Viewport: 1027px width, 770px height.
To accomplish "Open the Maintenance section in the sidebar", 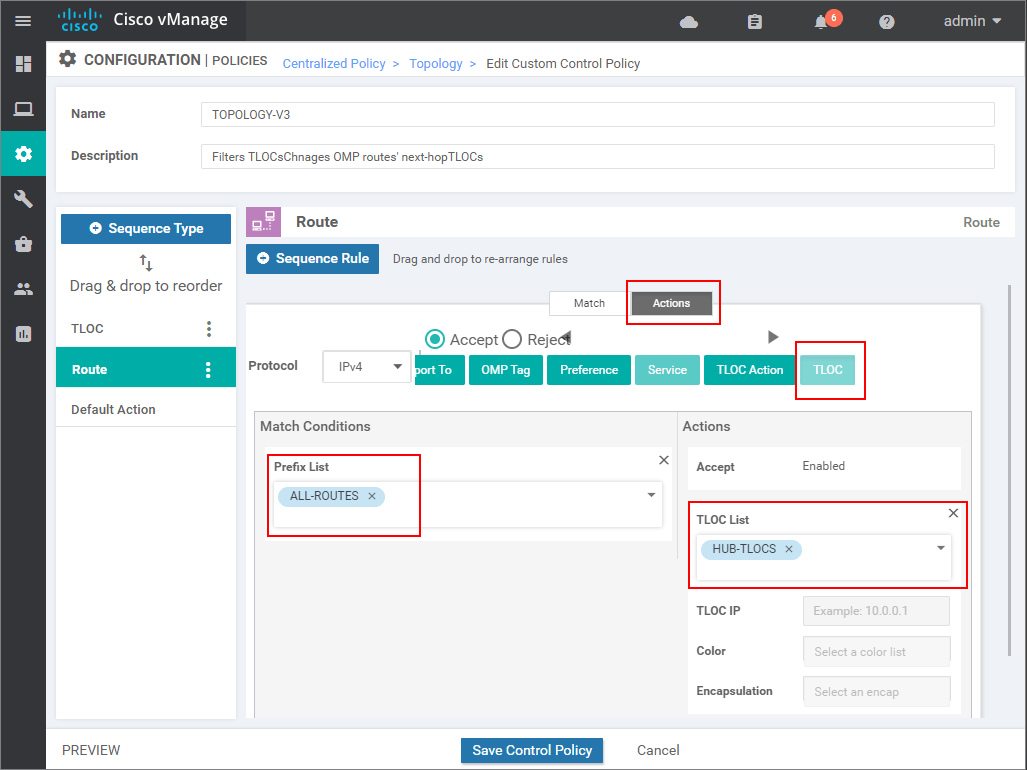I will [23, 243].
